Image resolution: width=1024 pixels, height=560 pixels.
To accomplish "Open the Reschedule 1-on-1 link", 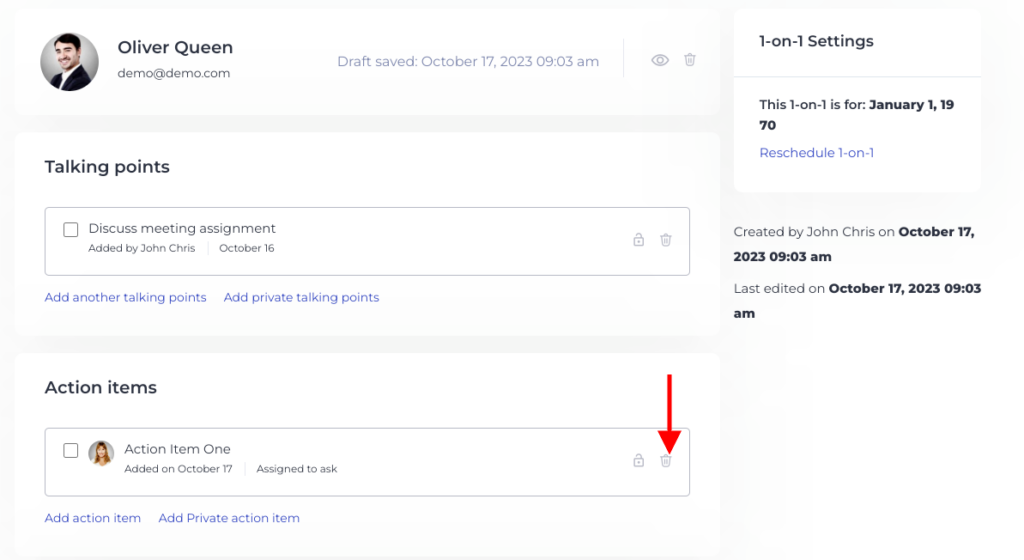I will click(x=816, y=153).
